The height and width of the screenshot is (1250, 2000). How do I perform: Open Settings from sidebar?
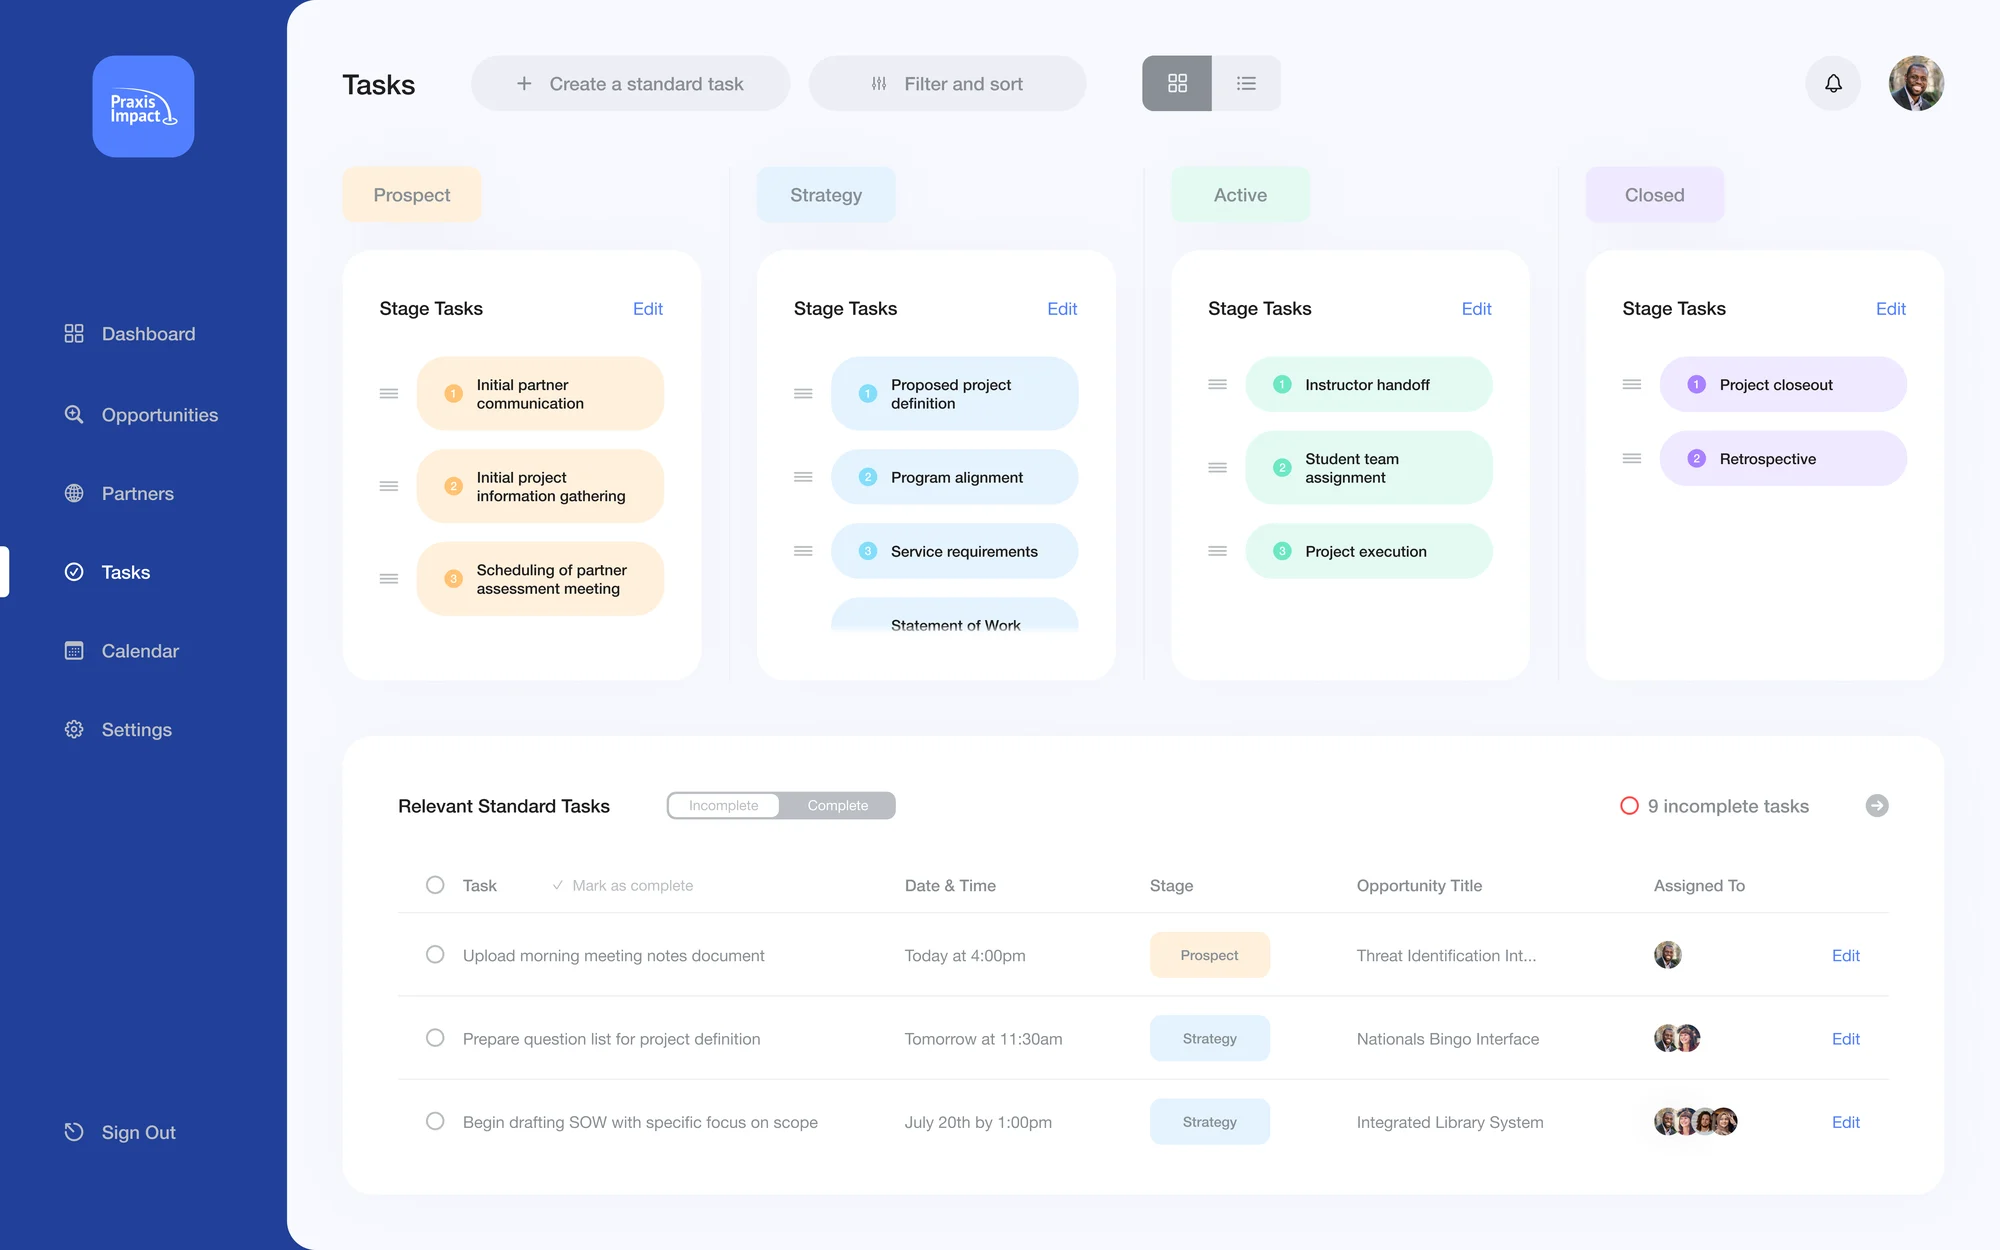point(118,730)
